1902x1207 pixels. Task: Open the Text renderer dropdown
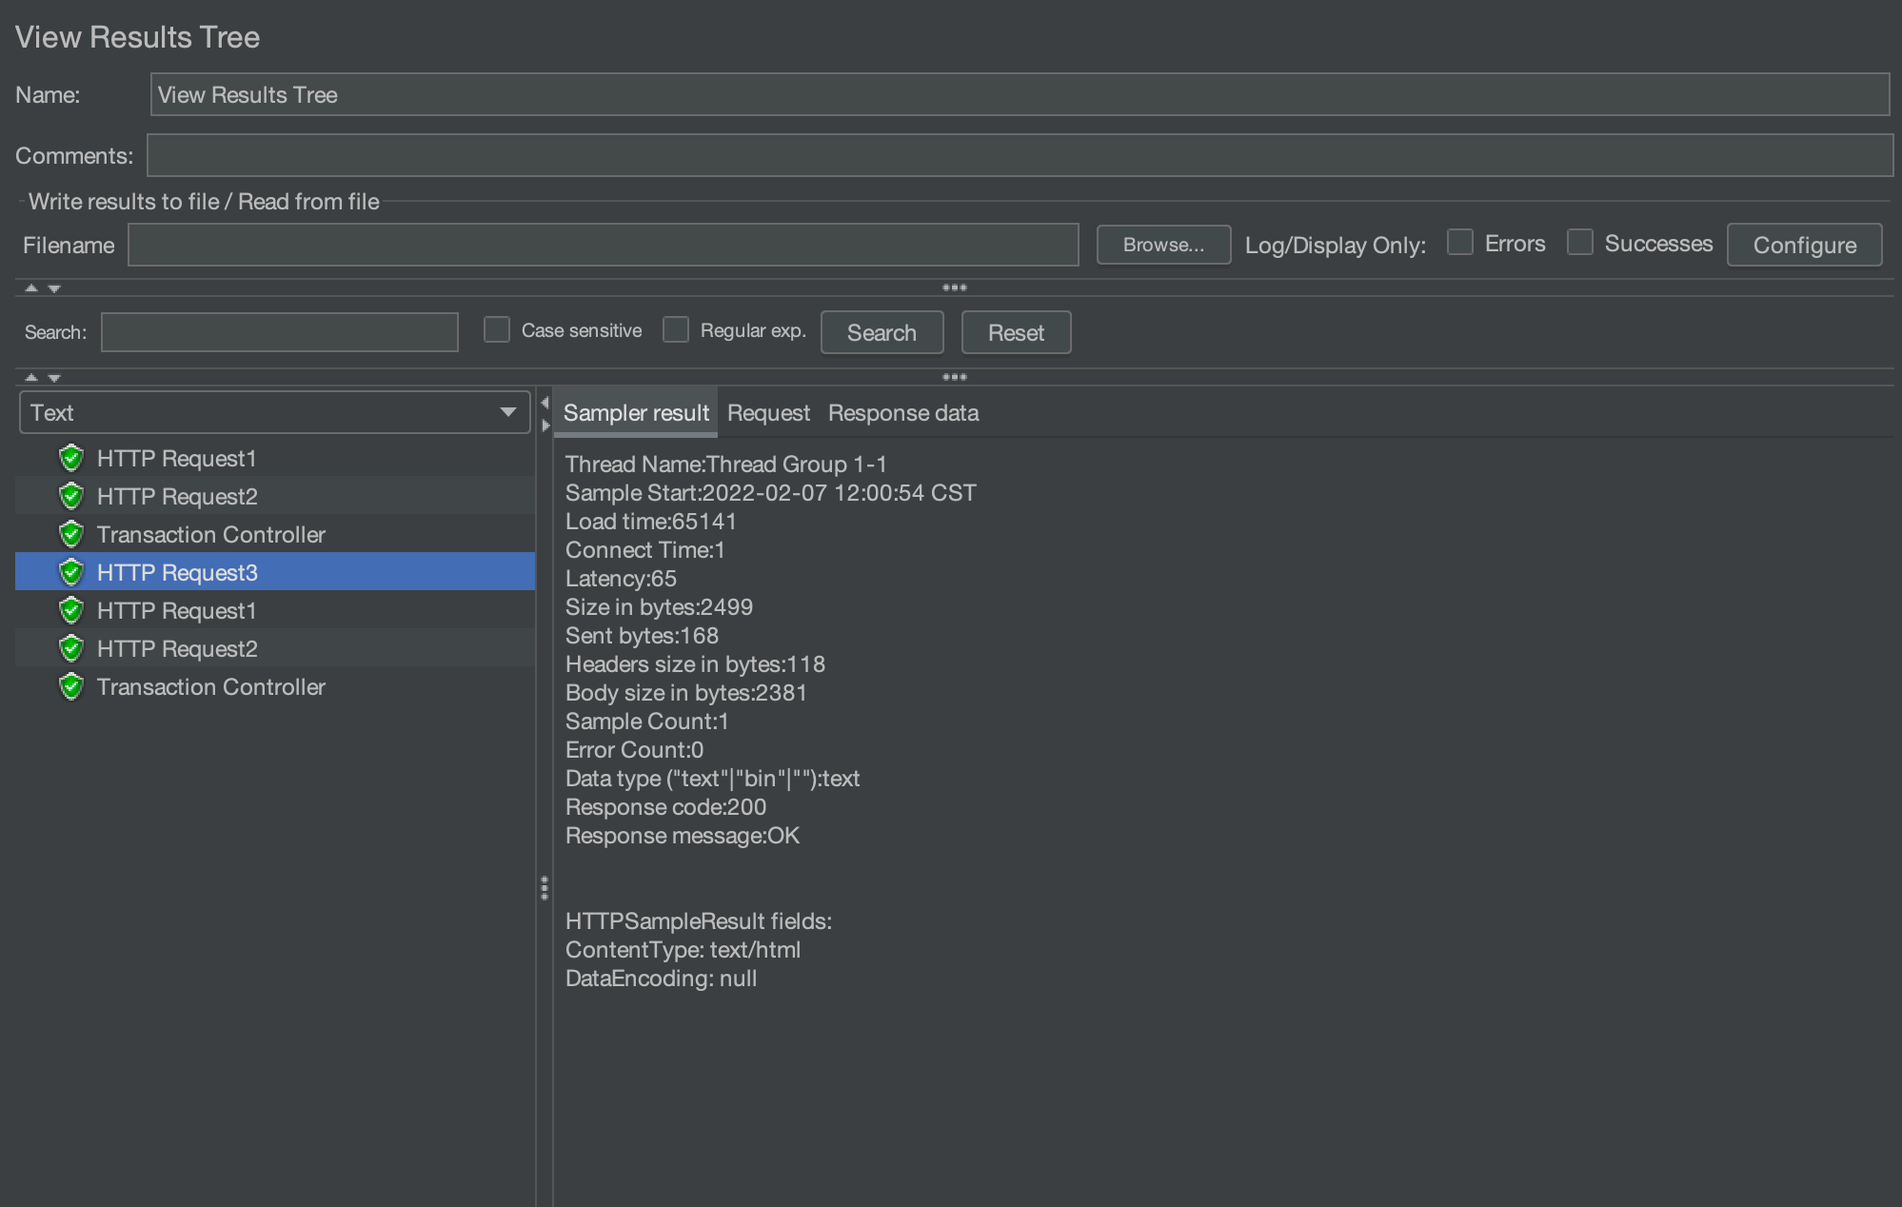point(274,413)
